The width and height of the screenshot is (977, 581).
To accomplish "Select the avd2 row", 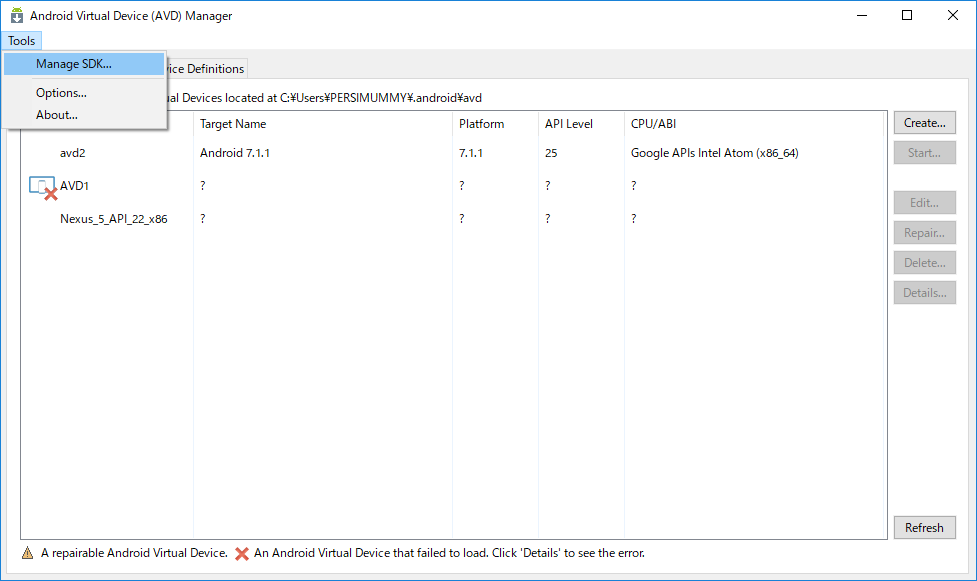I will click(452, 153).
